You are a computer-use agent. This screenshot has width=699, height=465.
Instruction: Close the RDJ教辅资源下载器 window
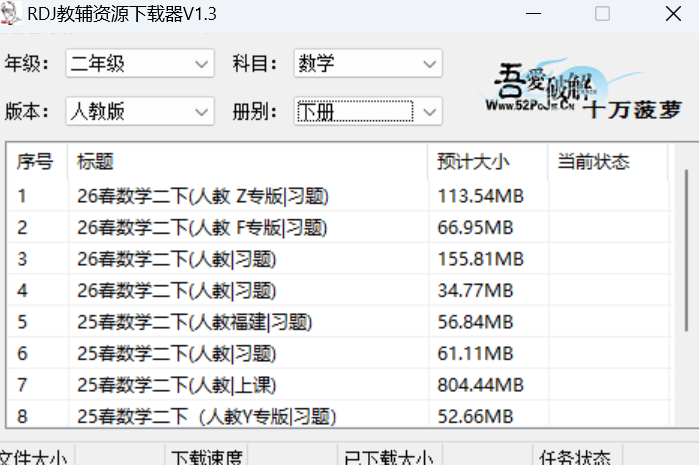[673, 14]
